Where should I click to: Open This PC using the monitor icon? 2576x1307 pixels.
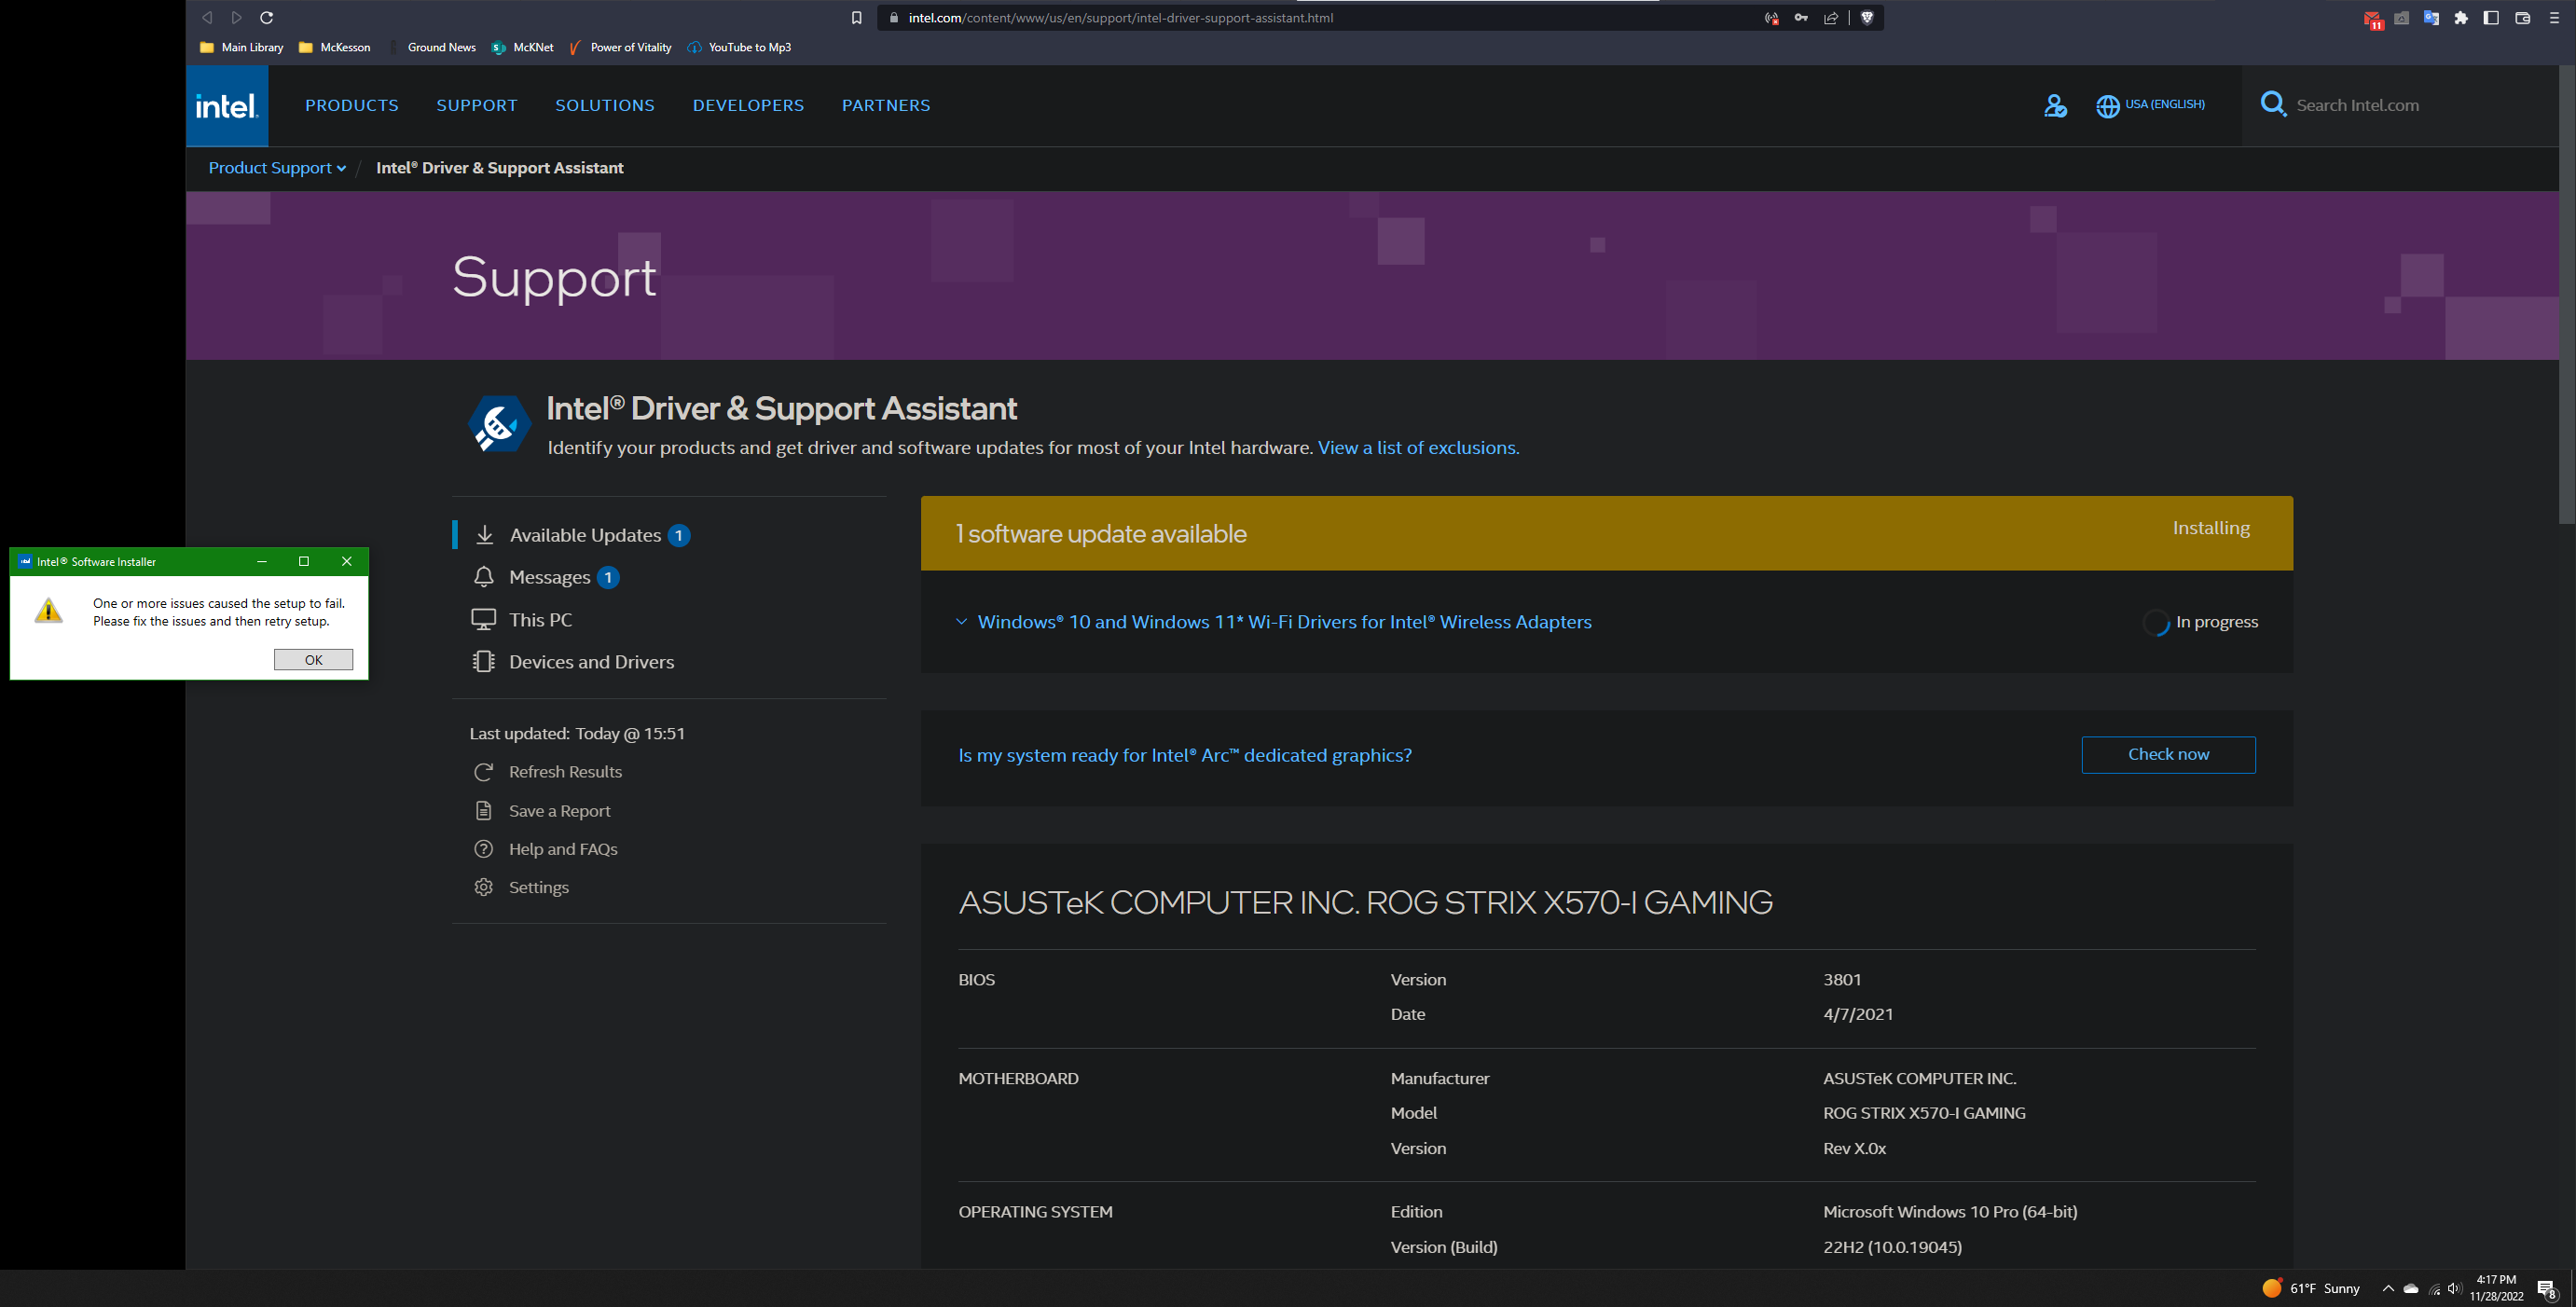(484, 619)
